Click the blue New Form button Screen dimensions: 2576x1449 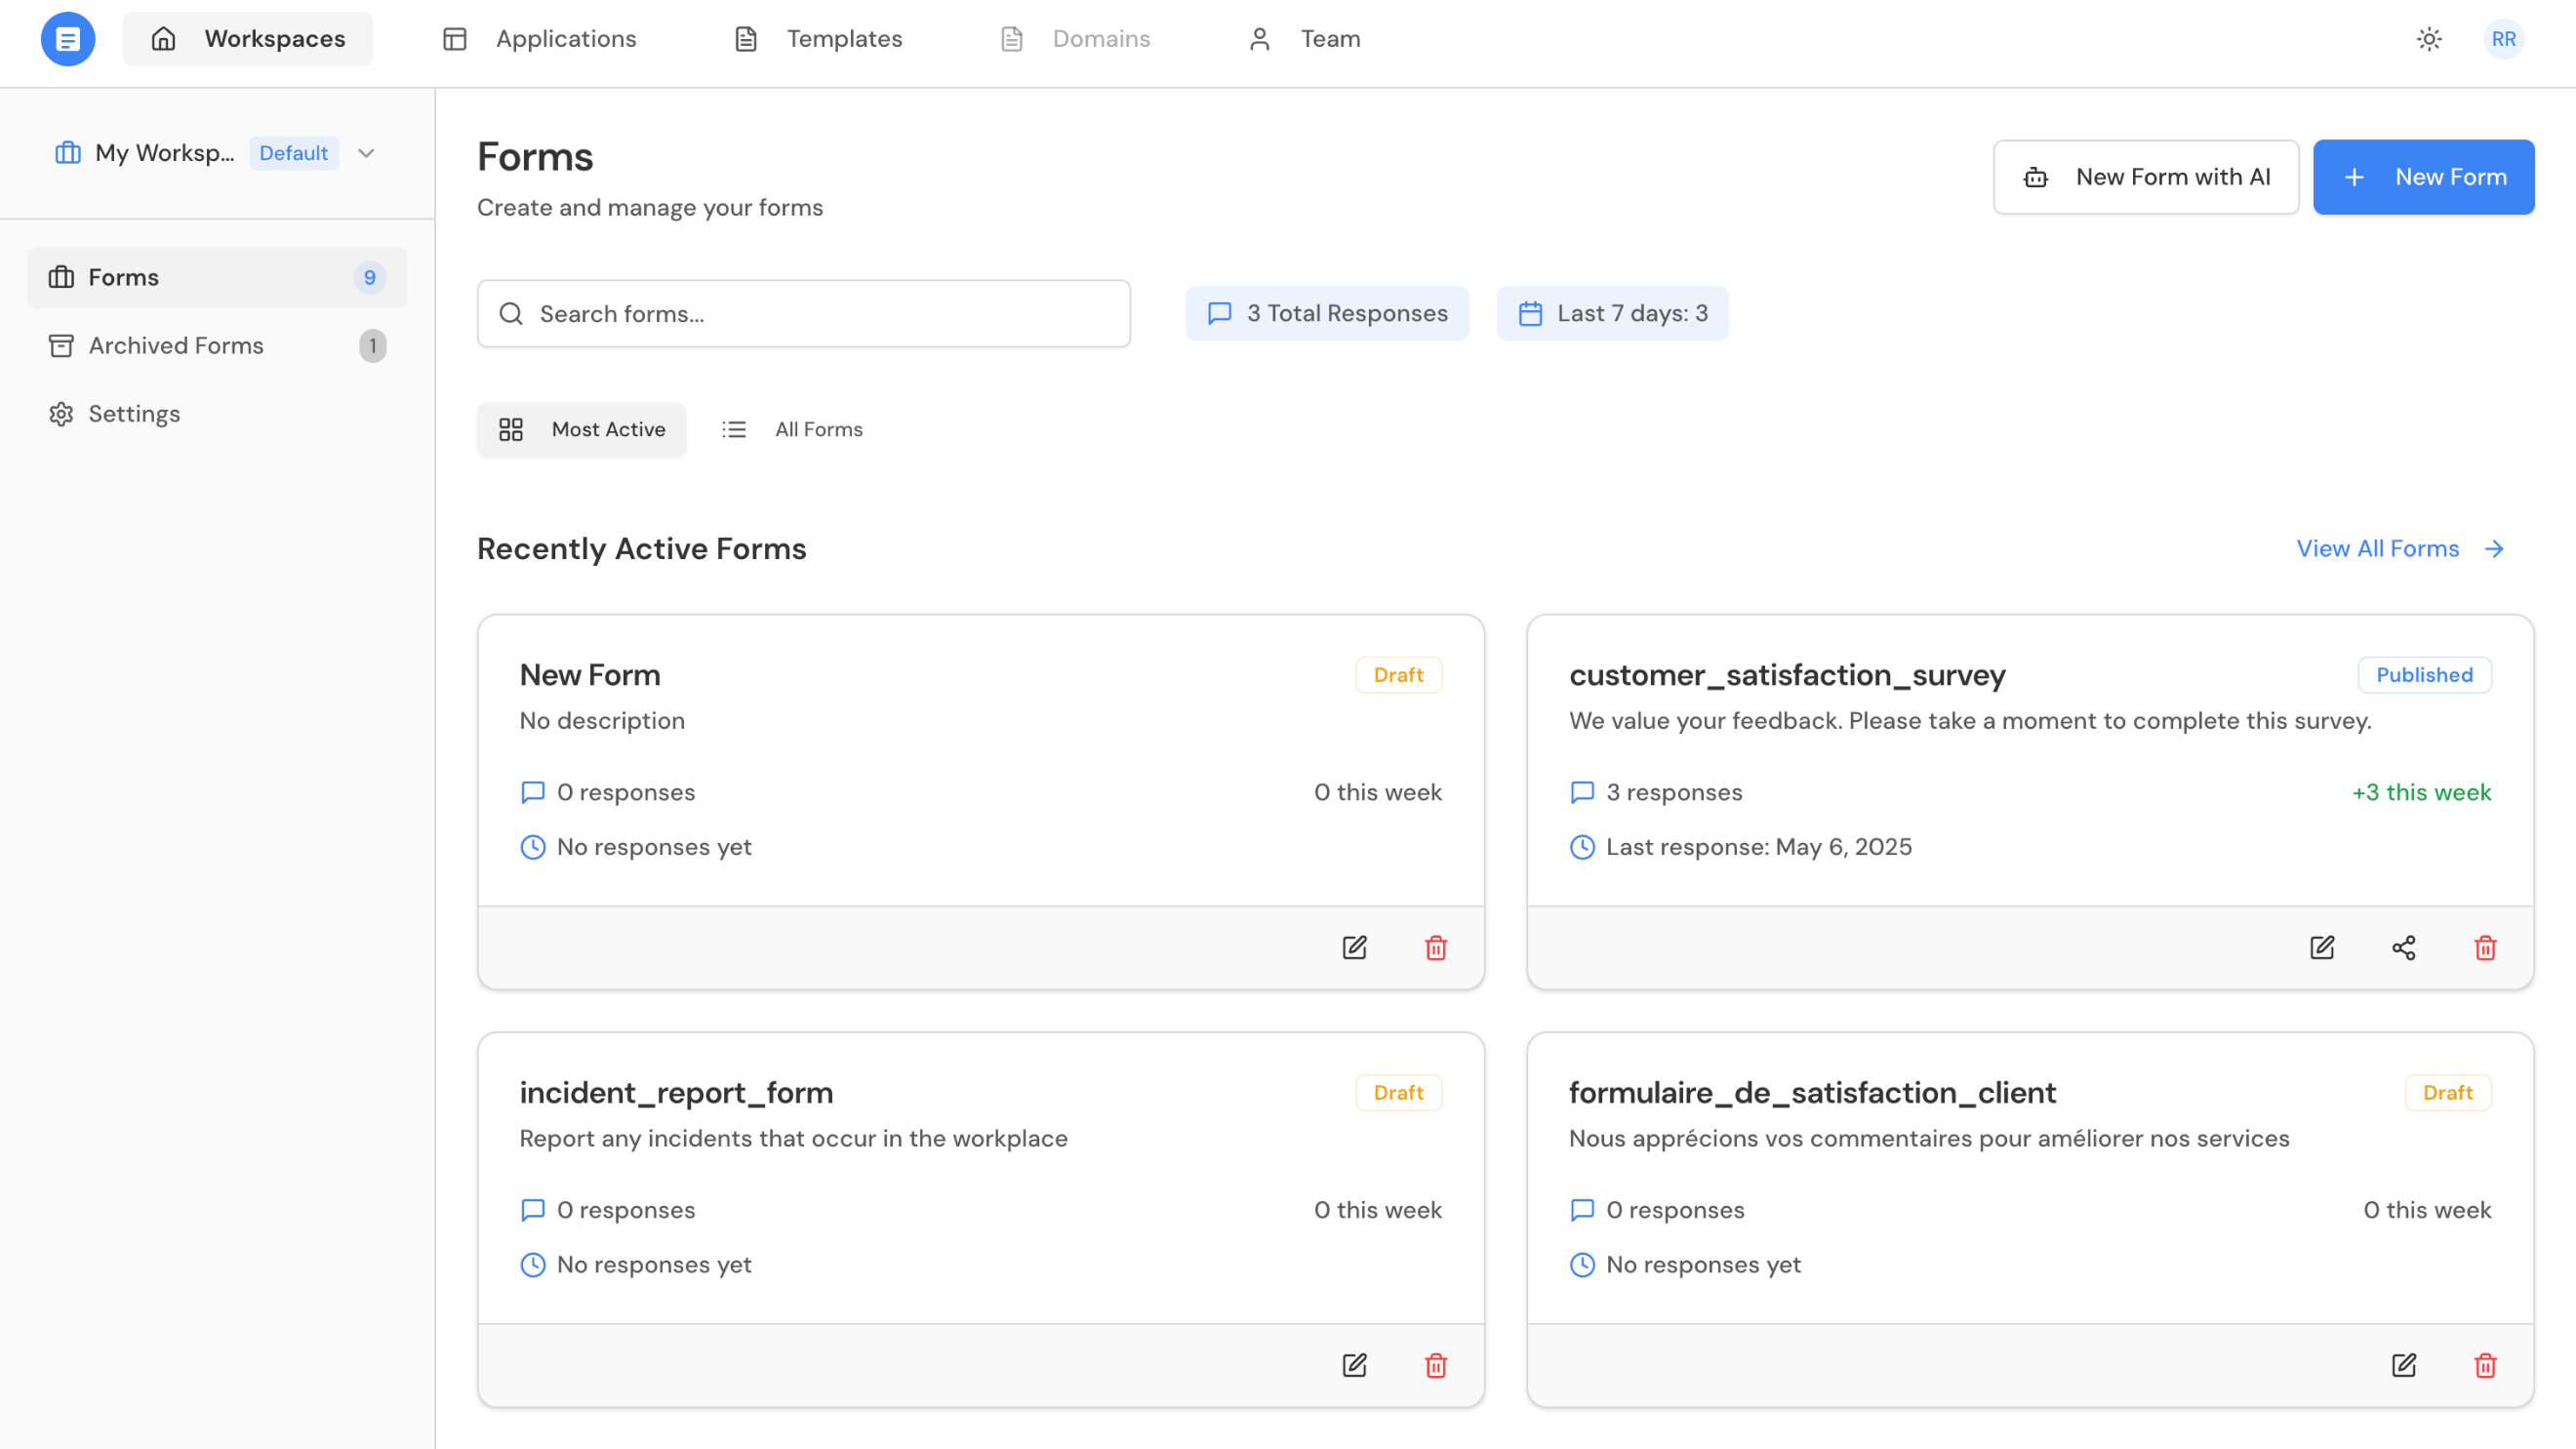point(2423,177)
